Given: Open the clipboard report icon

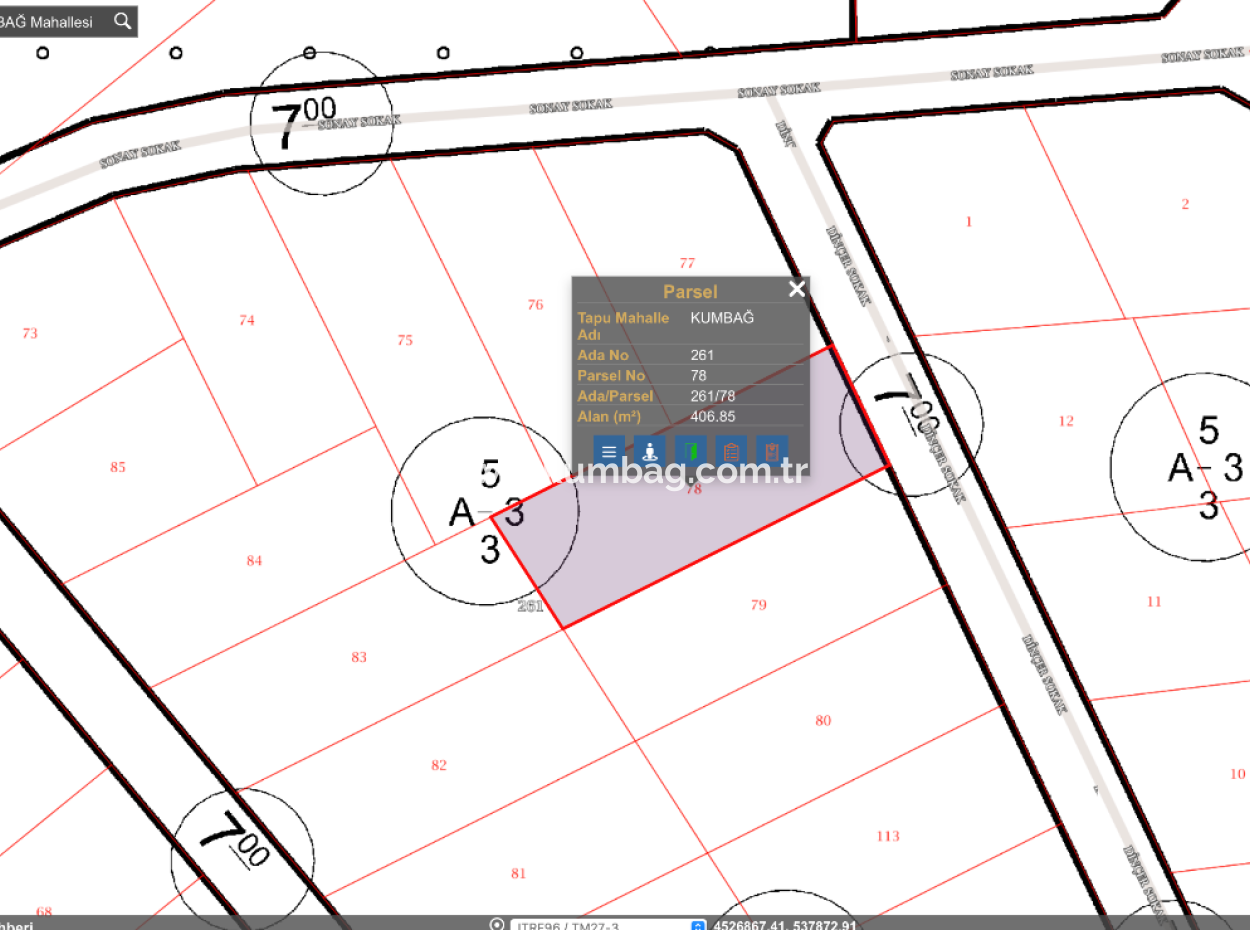Looking at the screenshot, I should (731, 451).
